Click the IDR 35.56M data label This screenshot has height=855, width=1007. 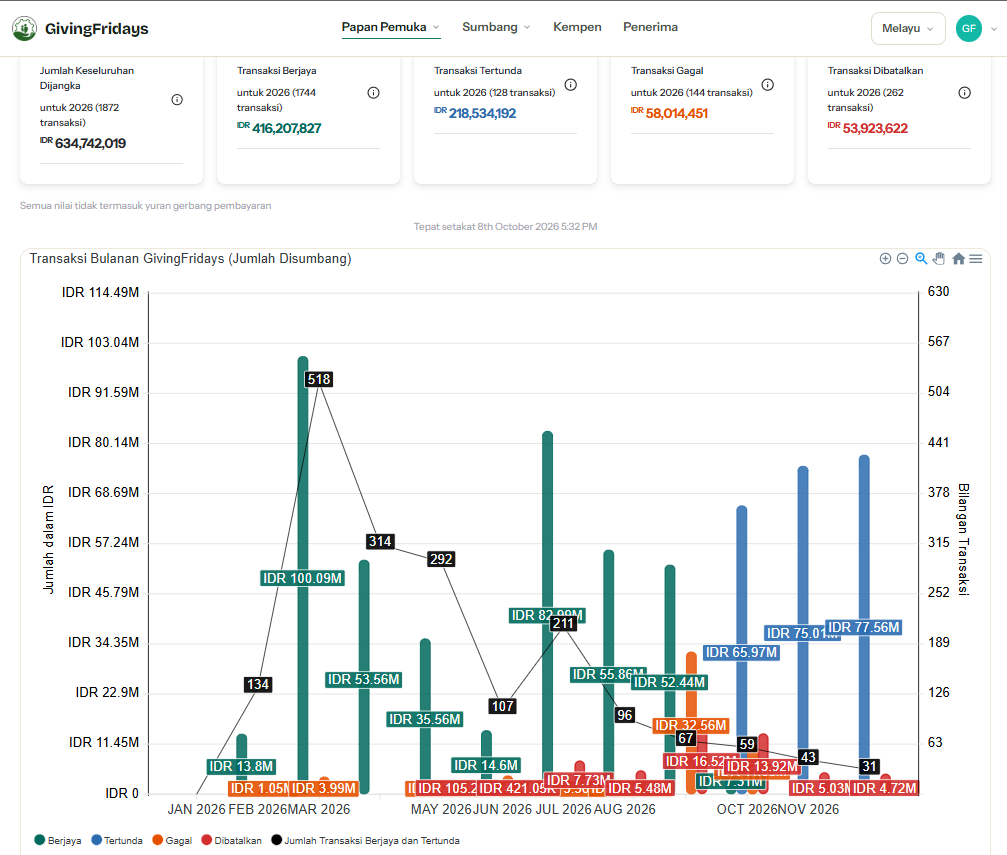point(425,719)
